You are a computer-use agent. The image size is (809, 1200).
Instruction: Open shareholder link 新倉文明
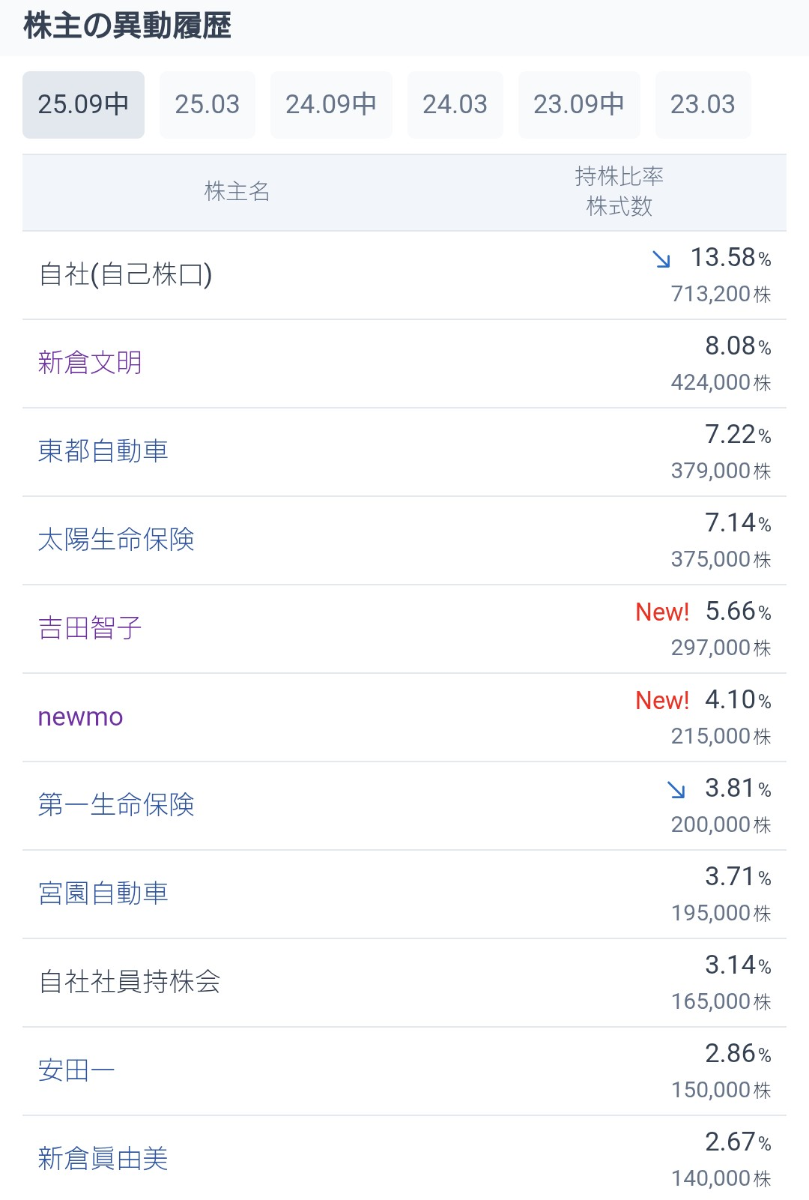click(90, 363)
